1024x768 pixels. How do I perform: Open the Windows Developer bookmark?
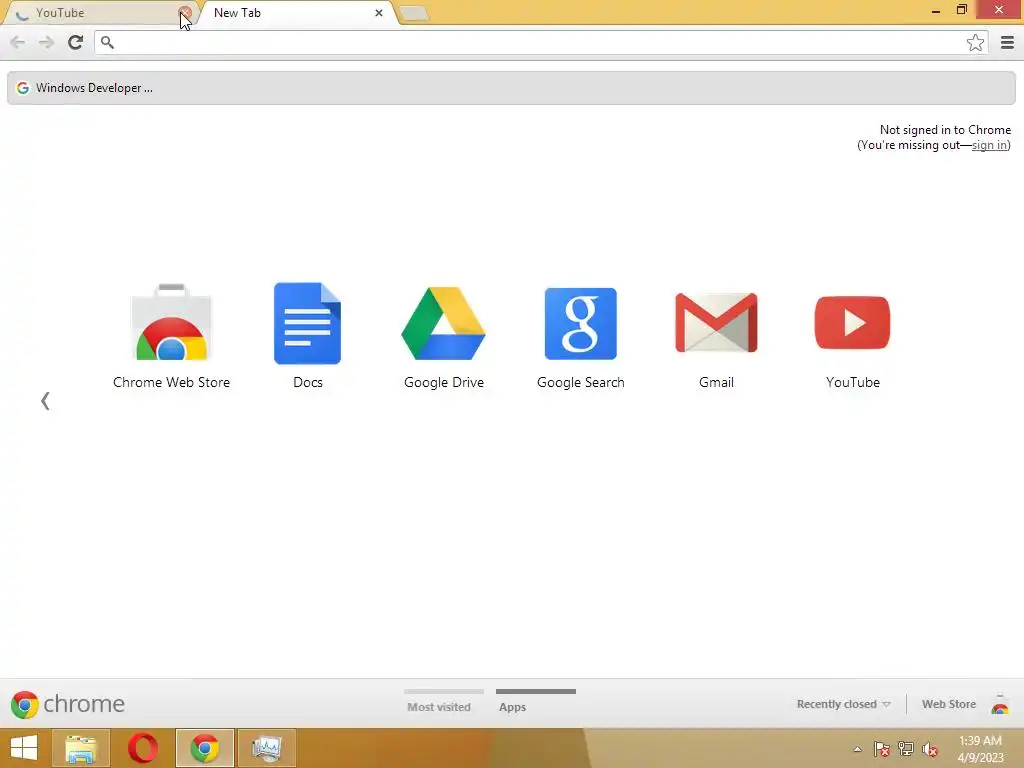tap(85, 88)
